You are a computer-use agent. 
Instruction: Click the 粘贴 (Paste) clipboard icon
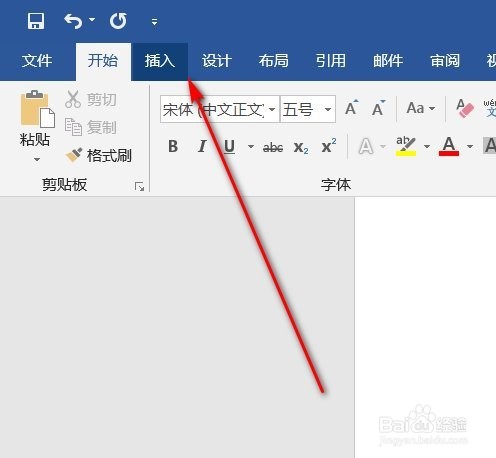(x=38, y=109)
